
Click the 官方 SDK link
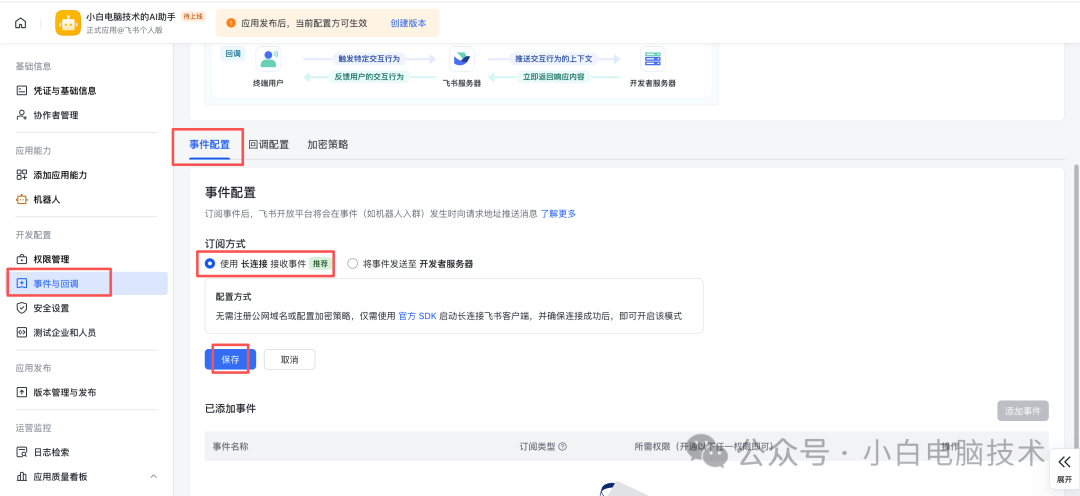pyautogui.click(x=417, y=316)
